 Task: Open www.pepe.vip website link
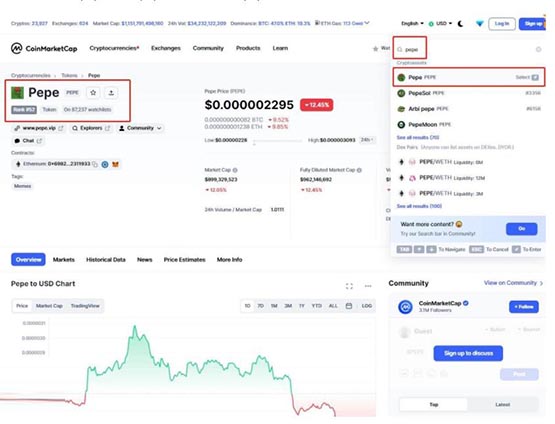pos(39,128)
